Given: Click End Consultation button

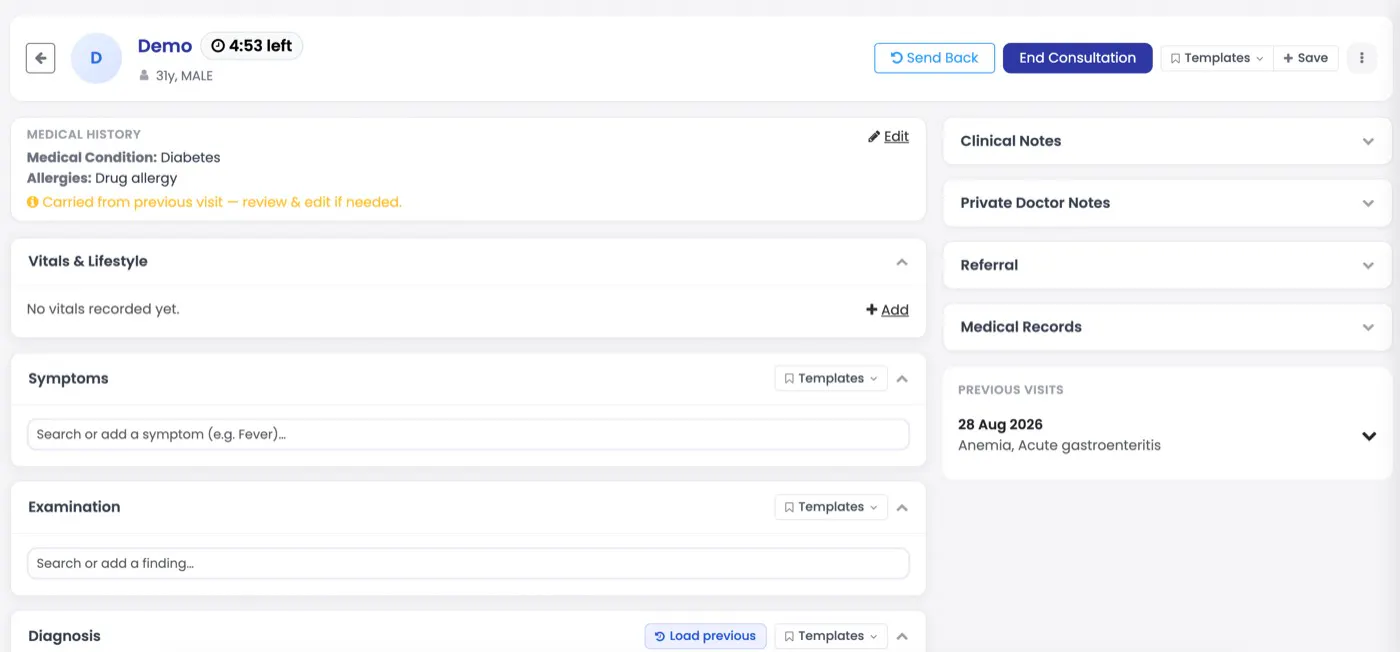Looking at the screenshot, I should click(x=1077, y=58).
